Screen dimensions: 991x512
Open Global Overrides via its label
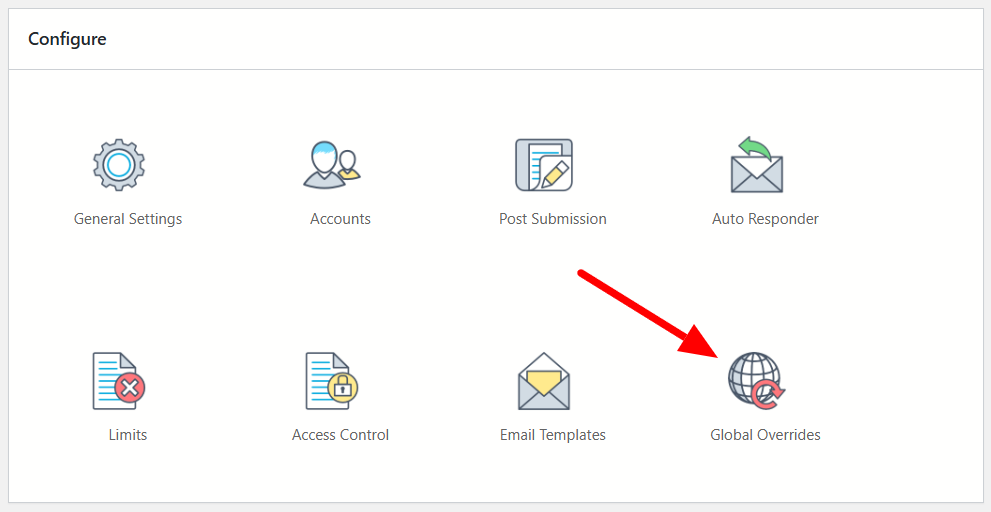[x=765, y=435]
